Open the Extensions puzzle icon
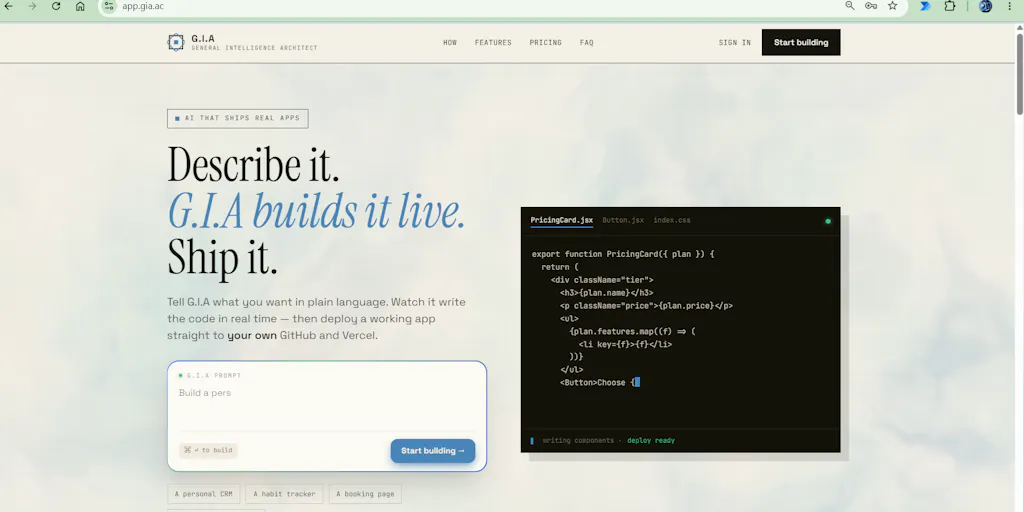The width and height of the screenshot is (1024, 512). pyautogui.click(x=950, y=6)
